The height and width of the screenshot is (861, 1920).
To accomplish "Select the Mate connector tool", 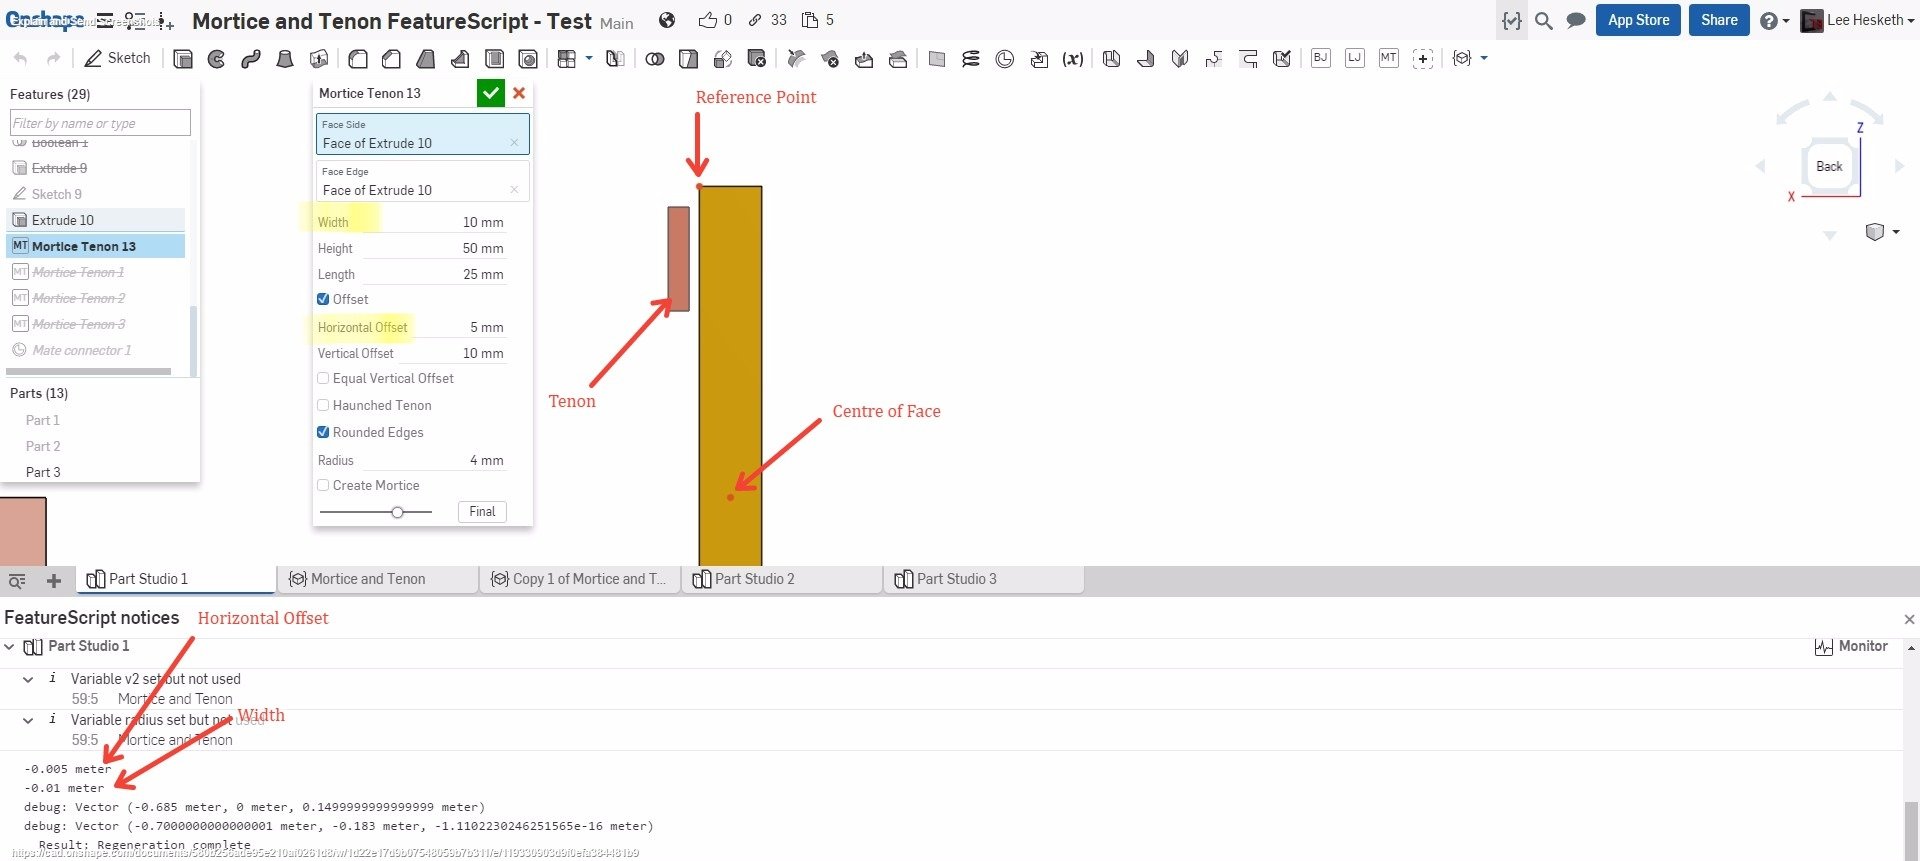I will click(1005, 59).
